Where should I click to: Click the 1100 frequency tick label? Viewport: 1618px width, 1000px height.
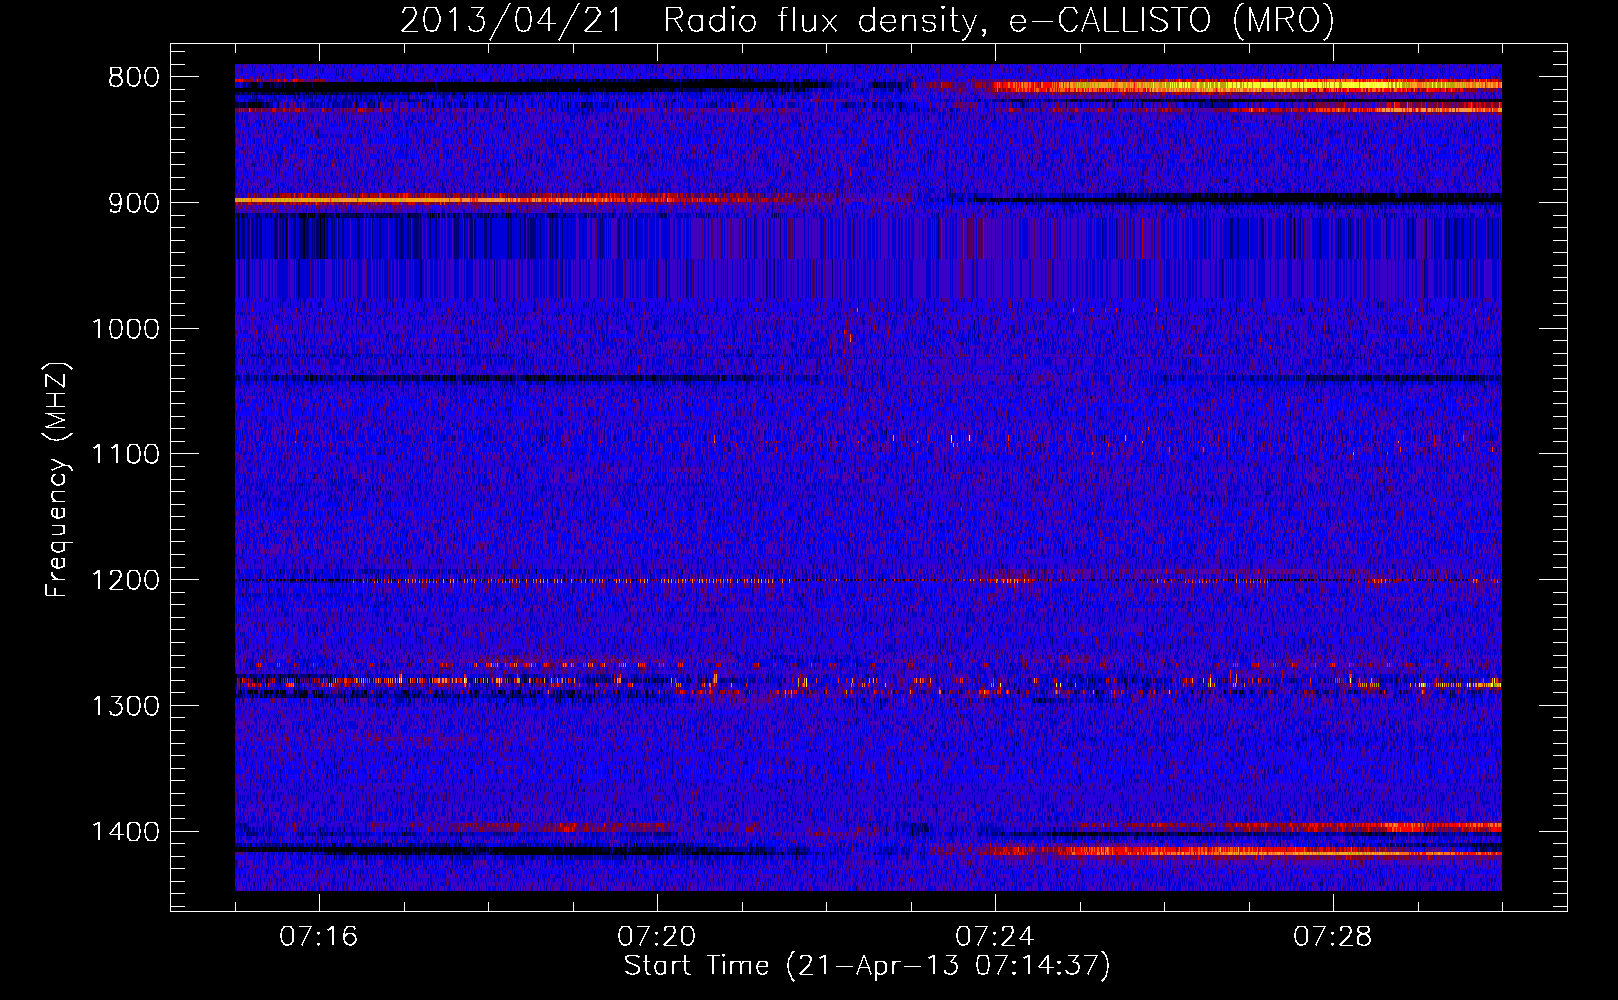coord(125,455)
